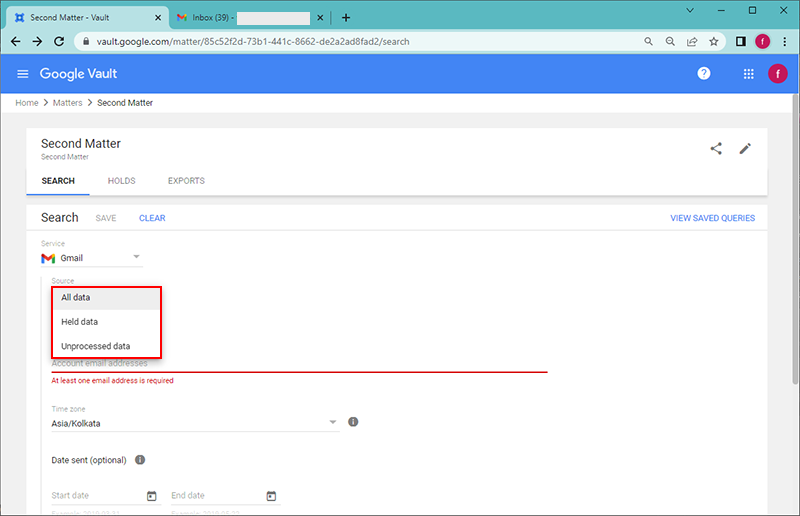View the site lock security icon

pos(86,41)
